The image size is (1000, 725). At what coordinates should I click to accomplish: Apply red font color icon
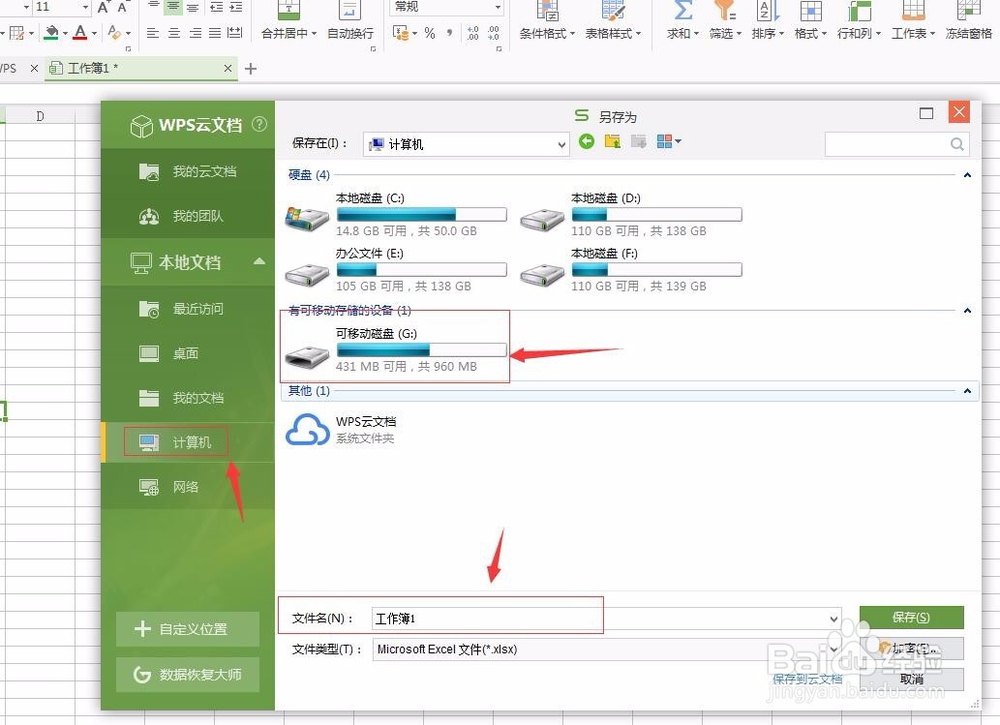pos(80,32)
